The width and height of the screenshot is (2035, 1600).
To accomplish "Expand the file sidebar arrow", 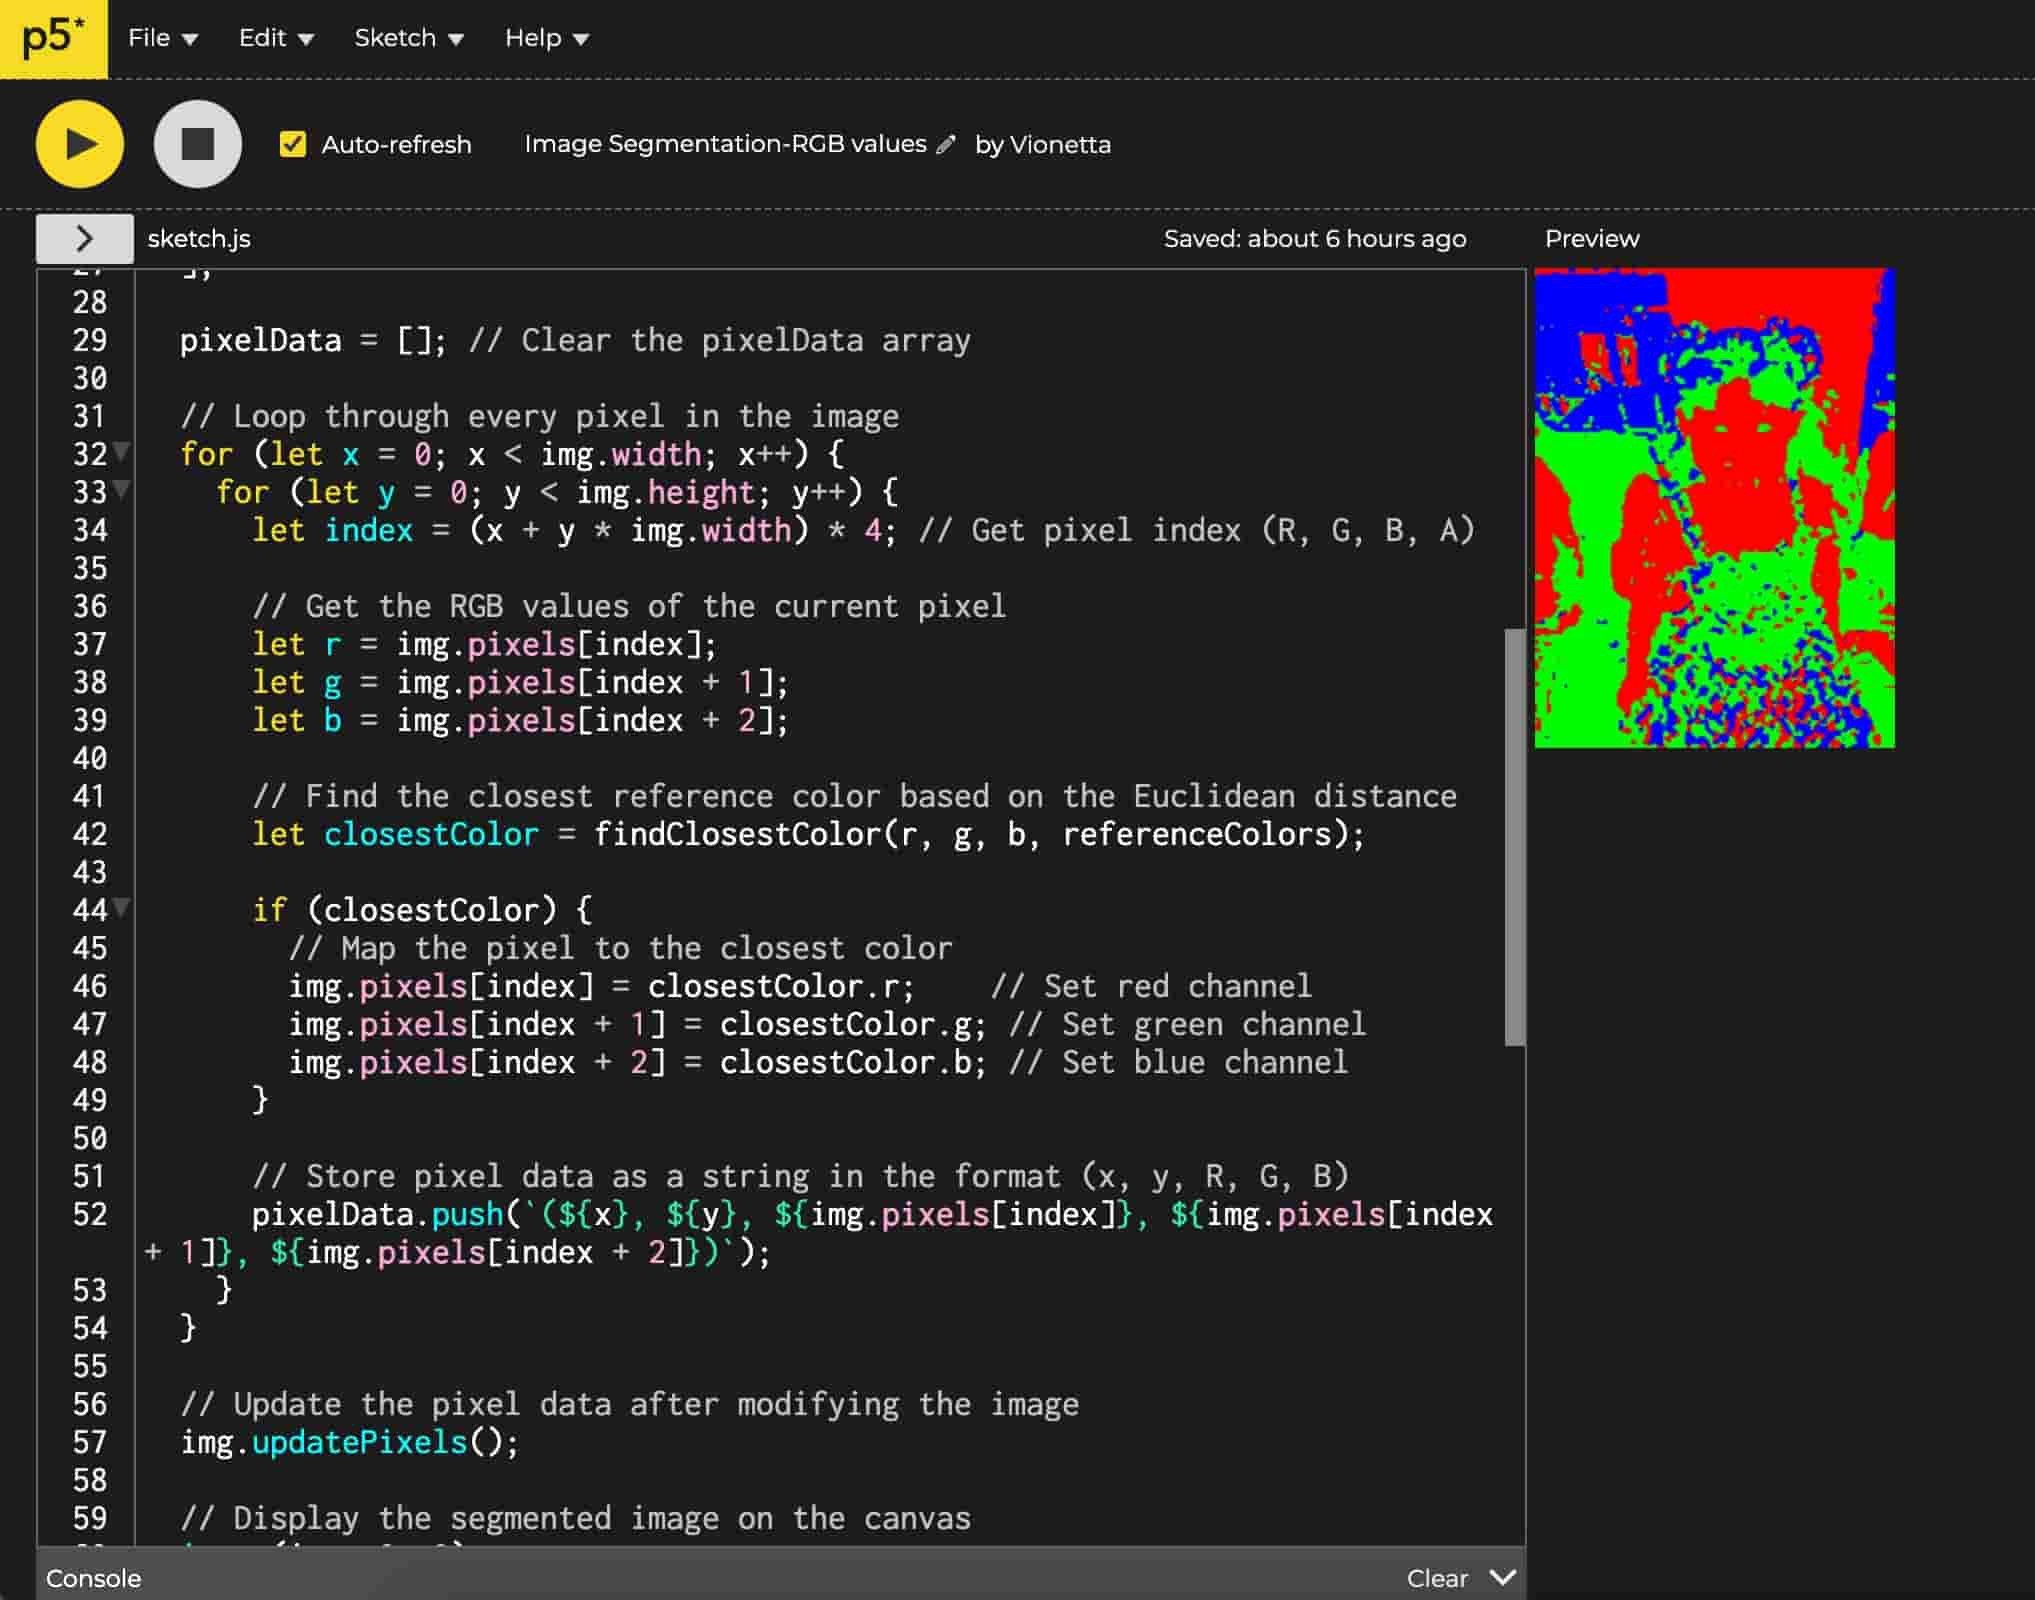I will click(x=84, y=238).
